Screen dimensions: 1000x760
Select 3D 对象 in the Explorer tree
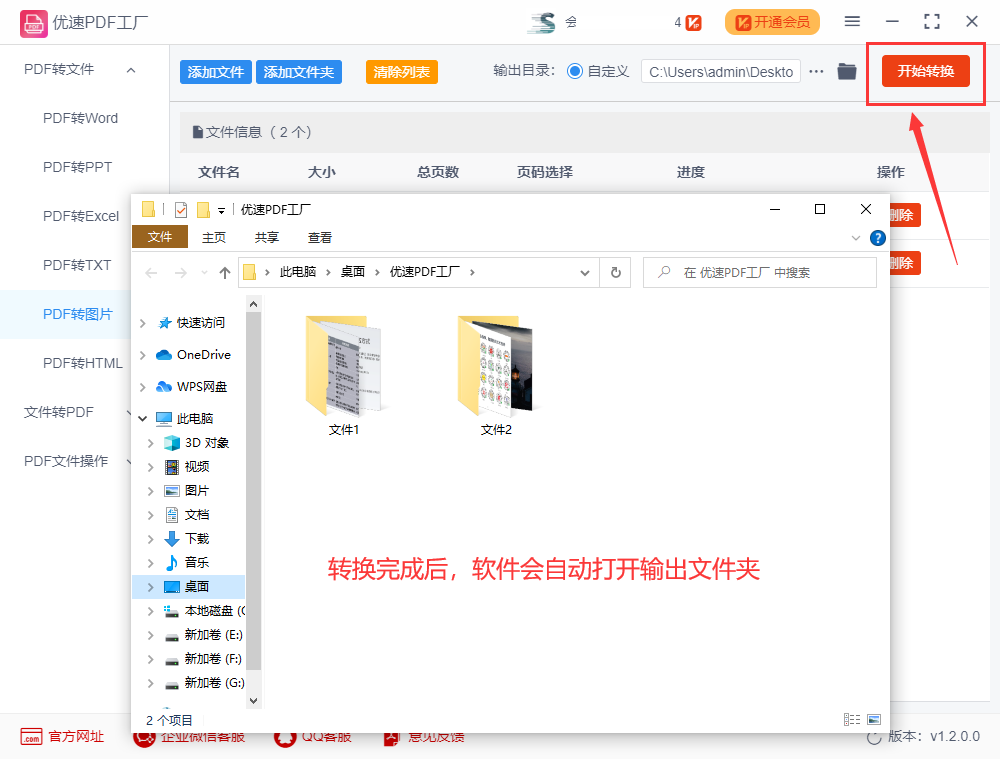click(x=197, y=443)
